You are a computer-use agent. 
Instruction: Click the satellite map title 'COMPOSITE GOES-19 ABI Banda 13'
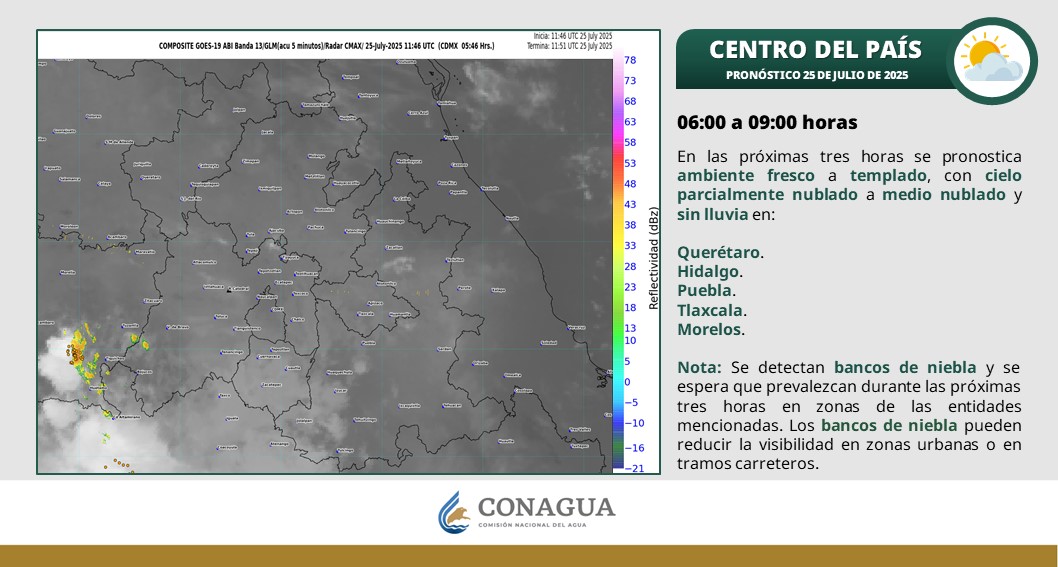[326, 46]
